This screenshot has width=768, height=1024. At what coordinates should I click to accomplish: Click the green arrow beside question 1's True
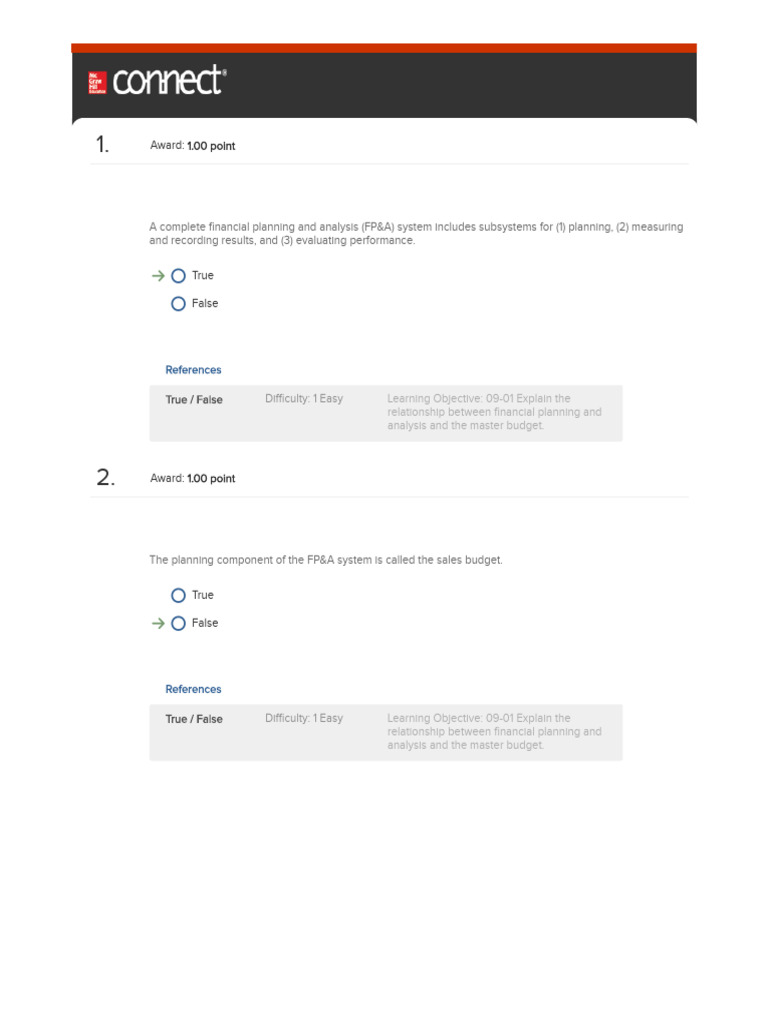point(158,276)
